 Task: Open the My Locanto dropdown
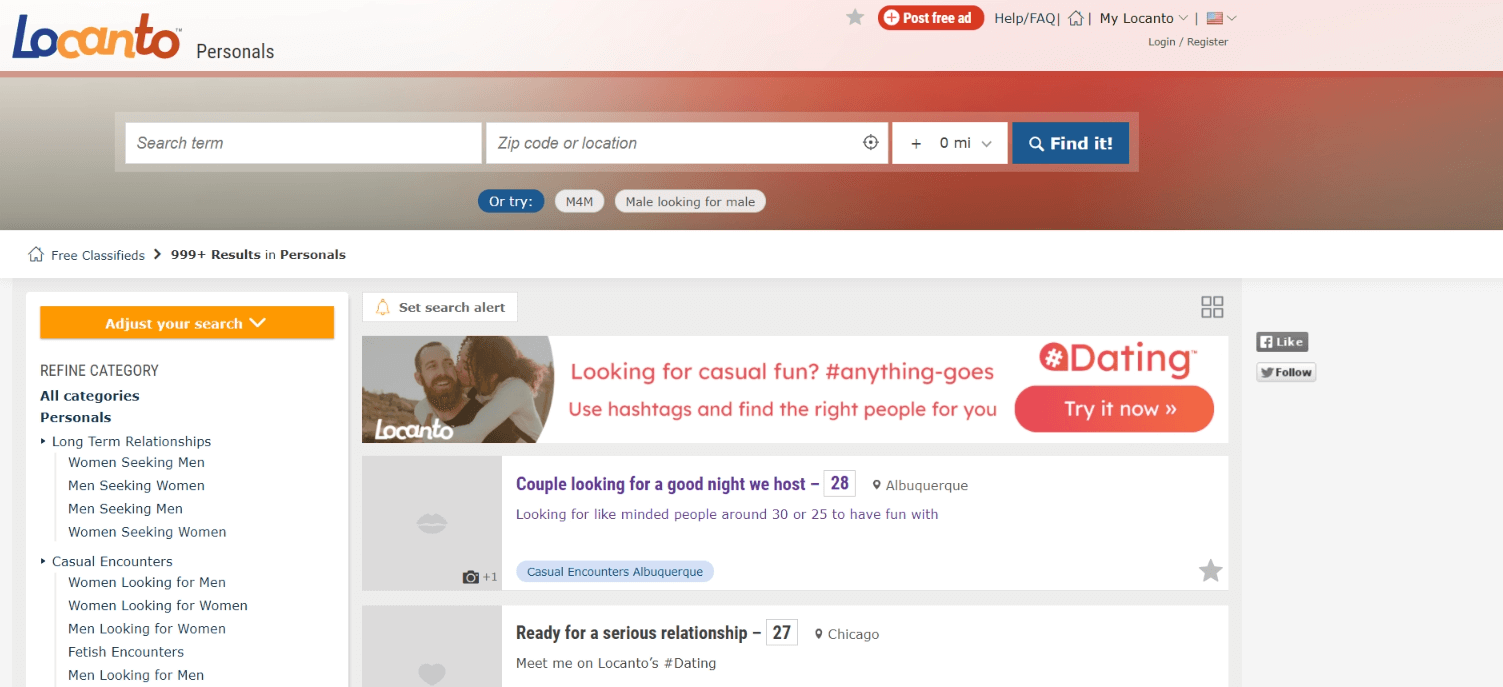point(1144,18)
